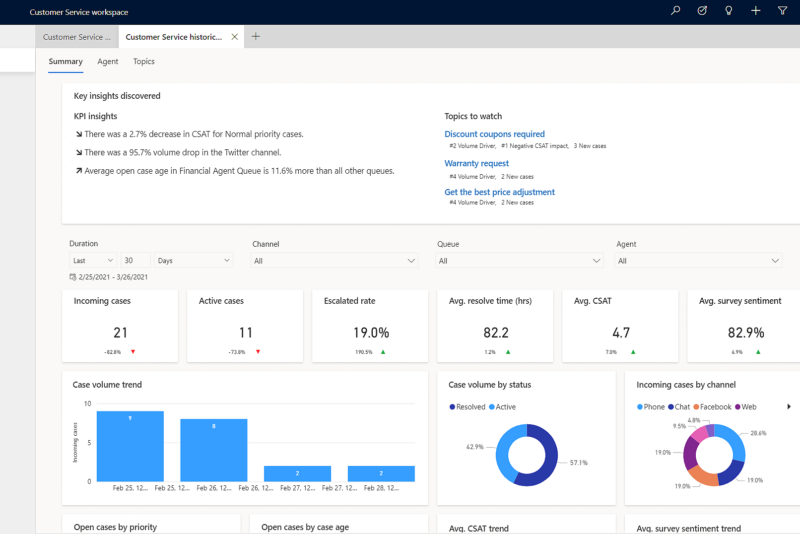This screenshot has height=534, width=800.
Task: Open the Summary tab
Action: click(x=65, y=61)
